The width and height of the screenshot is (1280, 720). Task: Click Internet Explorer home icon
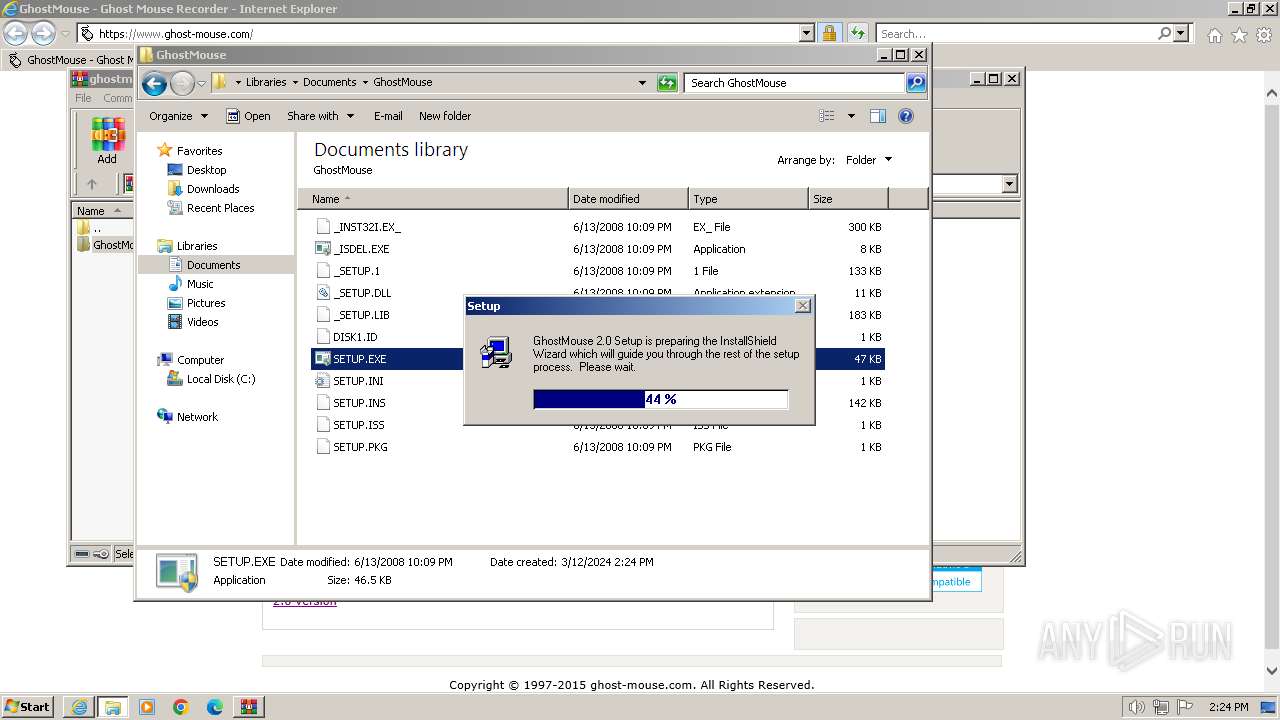(x=1214, y=35)
